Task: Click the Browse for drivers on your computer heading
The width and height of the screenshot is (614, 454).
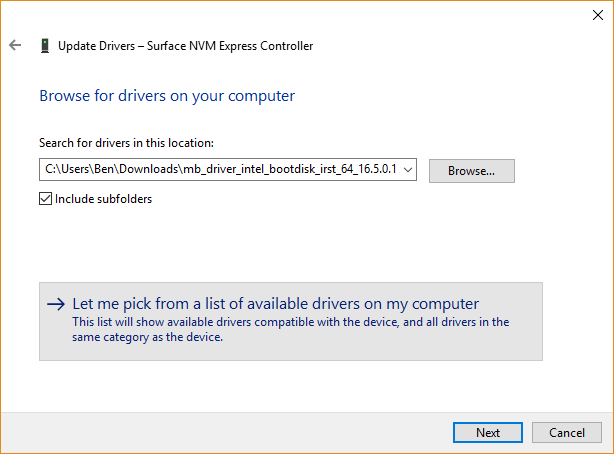Action: click(167, 96)
